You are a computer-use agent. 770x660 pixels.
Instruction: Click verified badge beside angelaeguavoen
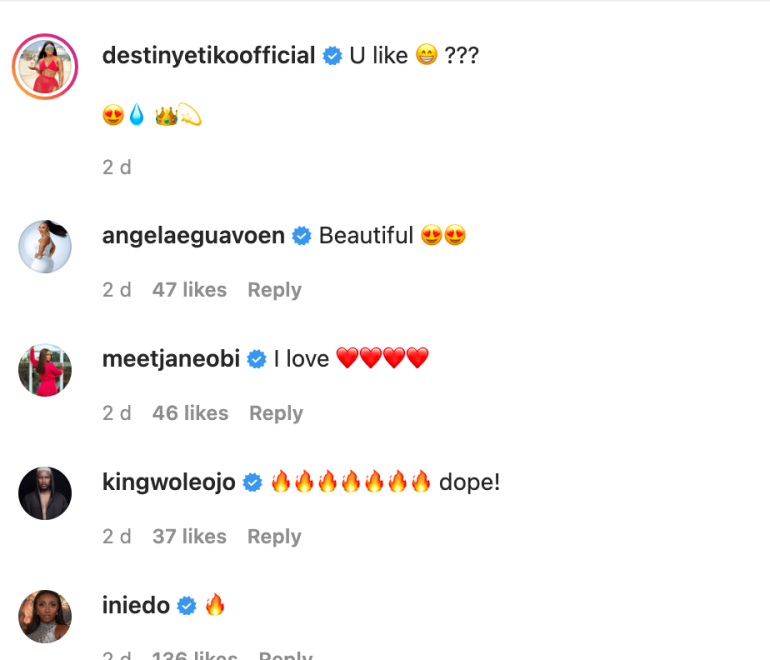click(302, 237)
